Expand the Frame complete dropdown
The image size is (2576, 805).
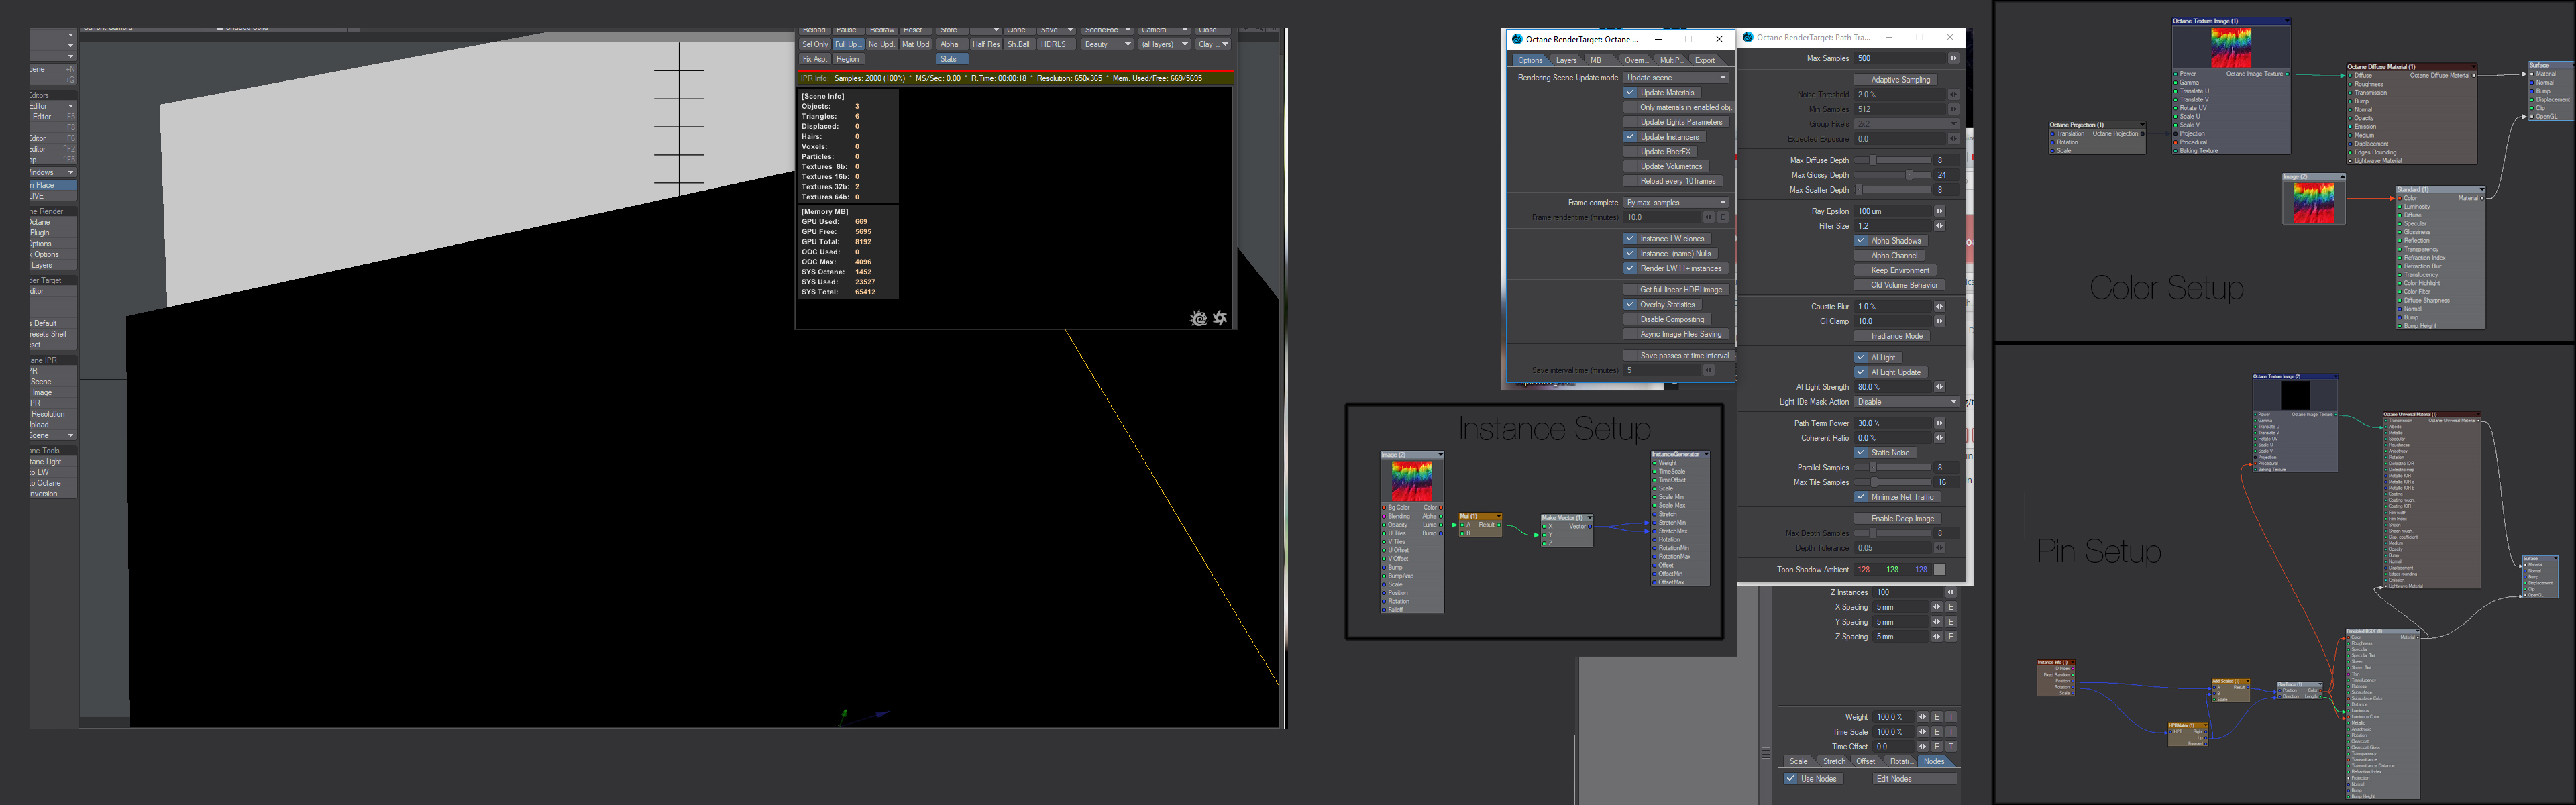coord(1676,202)
